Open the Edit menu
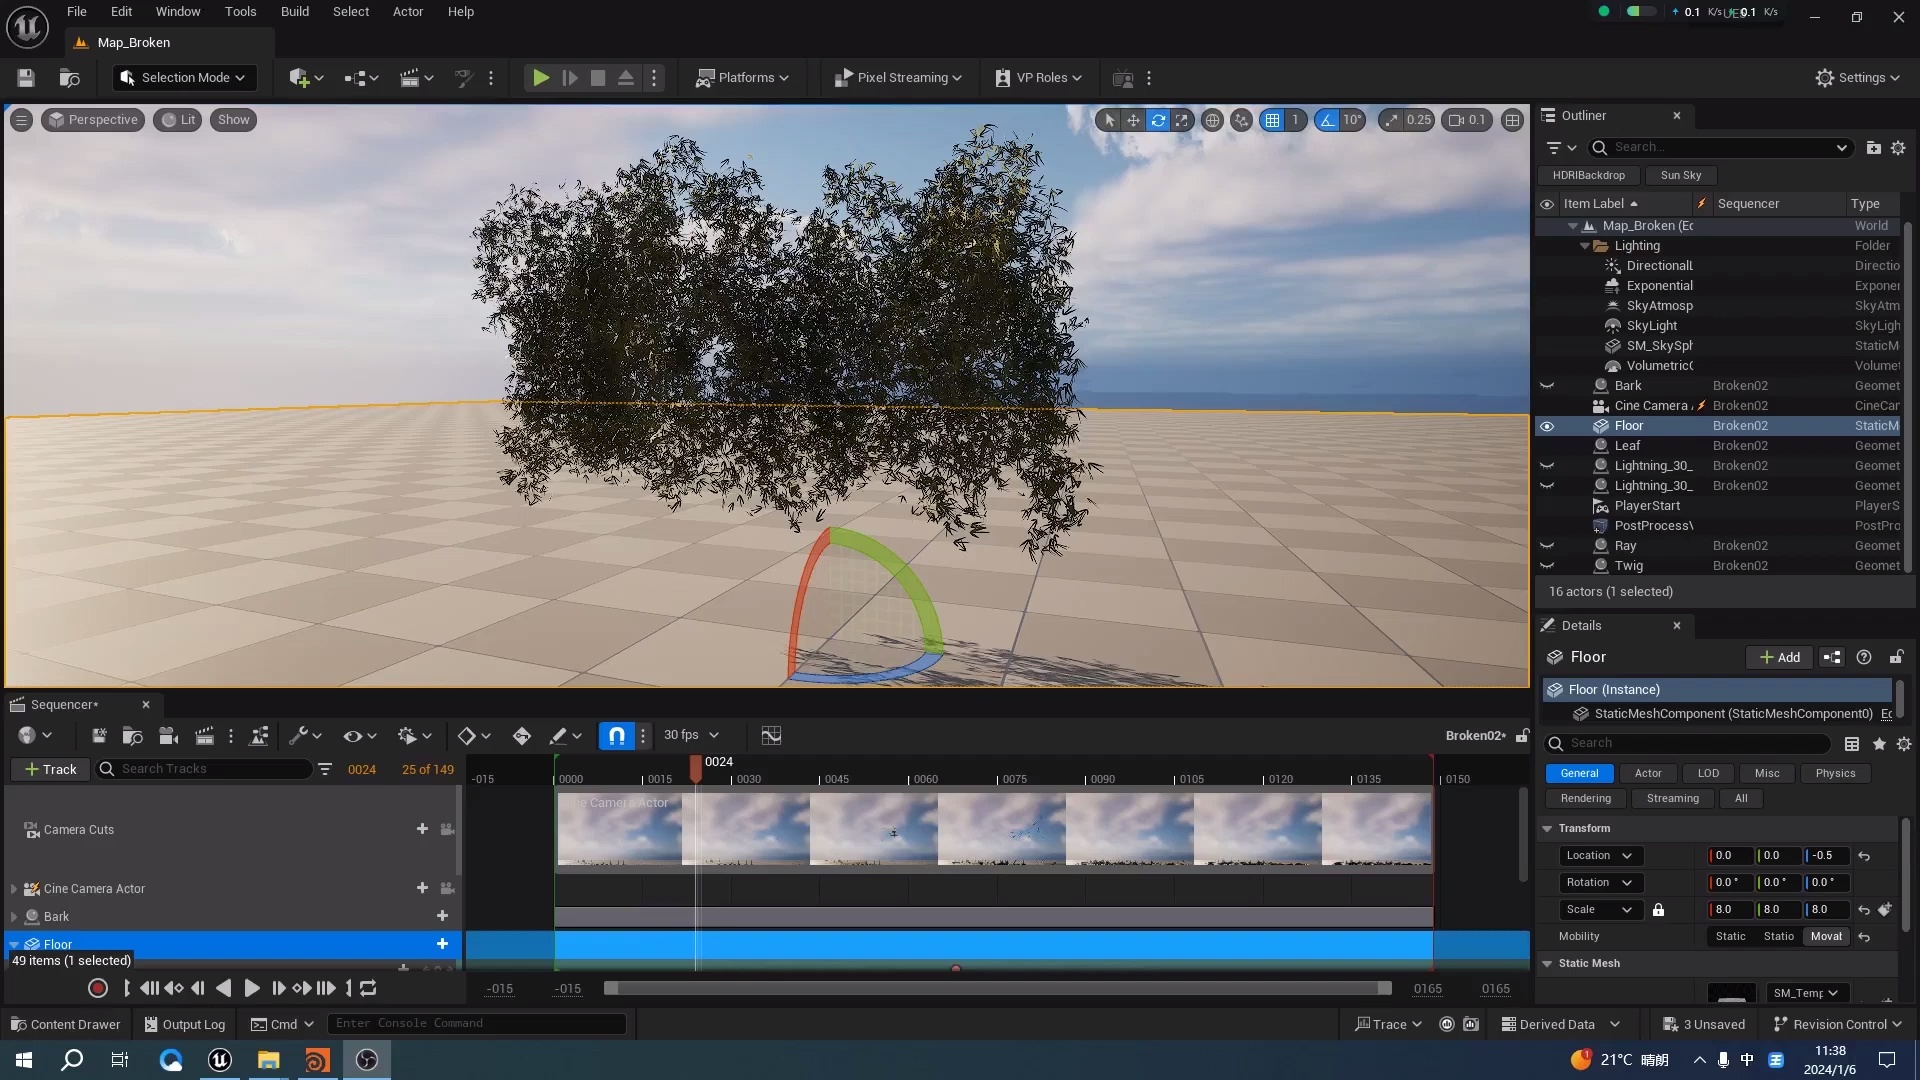The height and width of the screenshot is (1080, 1920). (120, 11)
